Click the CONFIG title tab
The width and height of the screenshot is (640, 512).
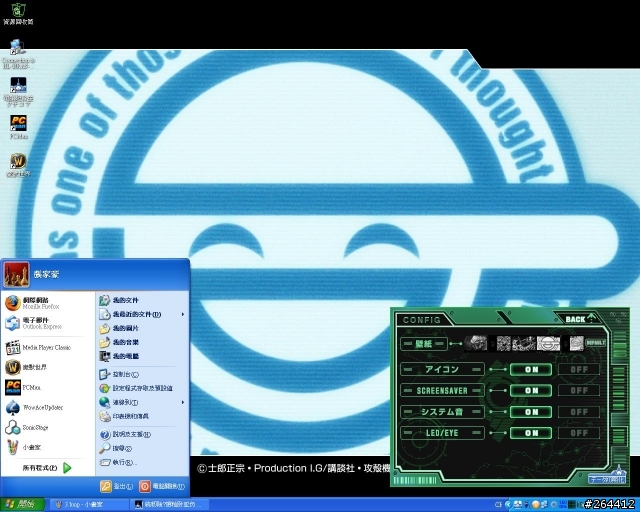pos(422,320)
